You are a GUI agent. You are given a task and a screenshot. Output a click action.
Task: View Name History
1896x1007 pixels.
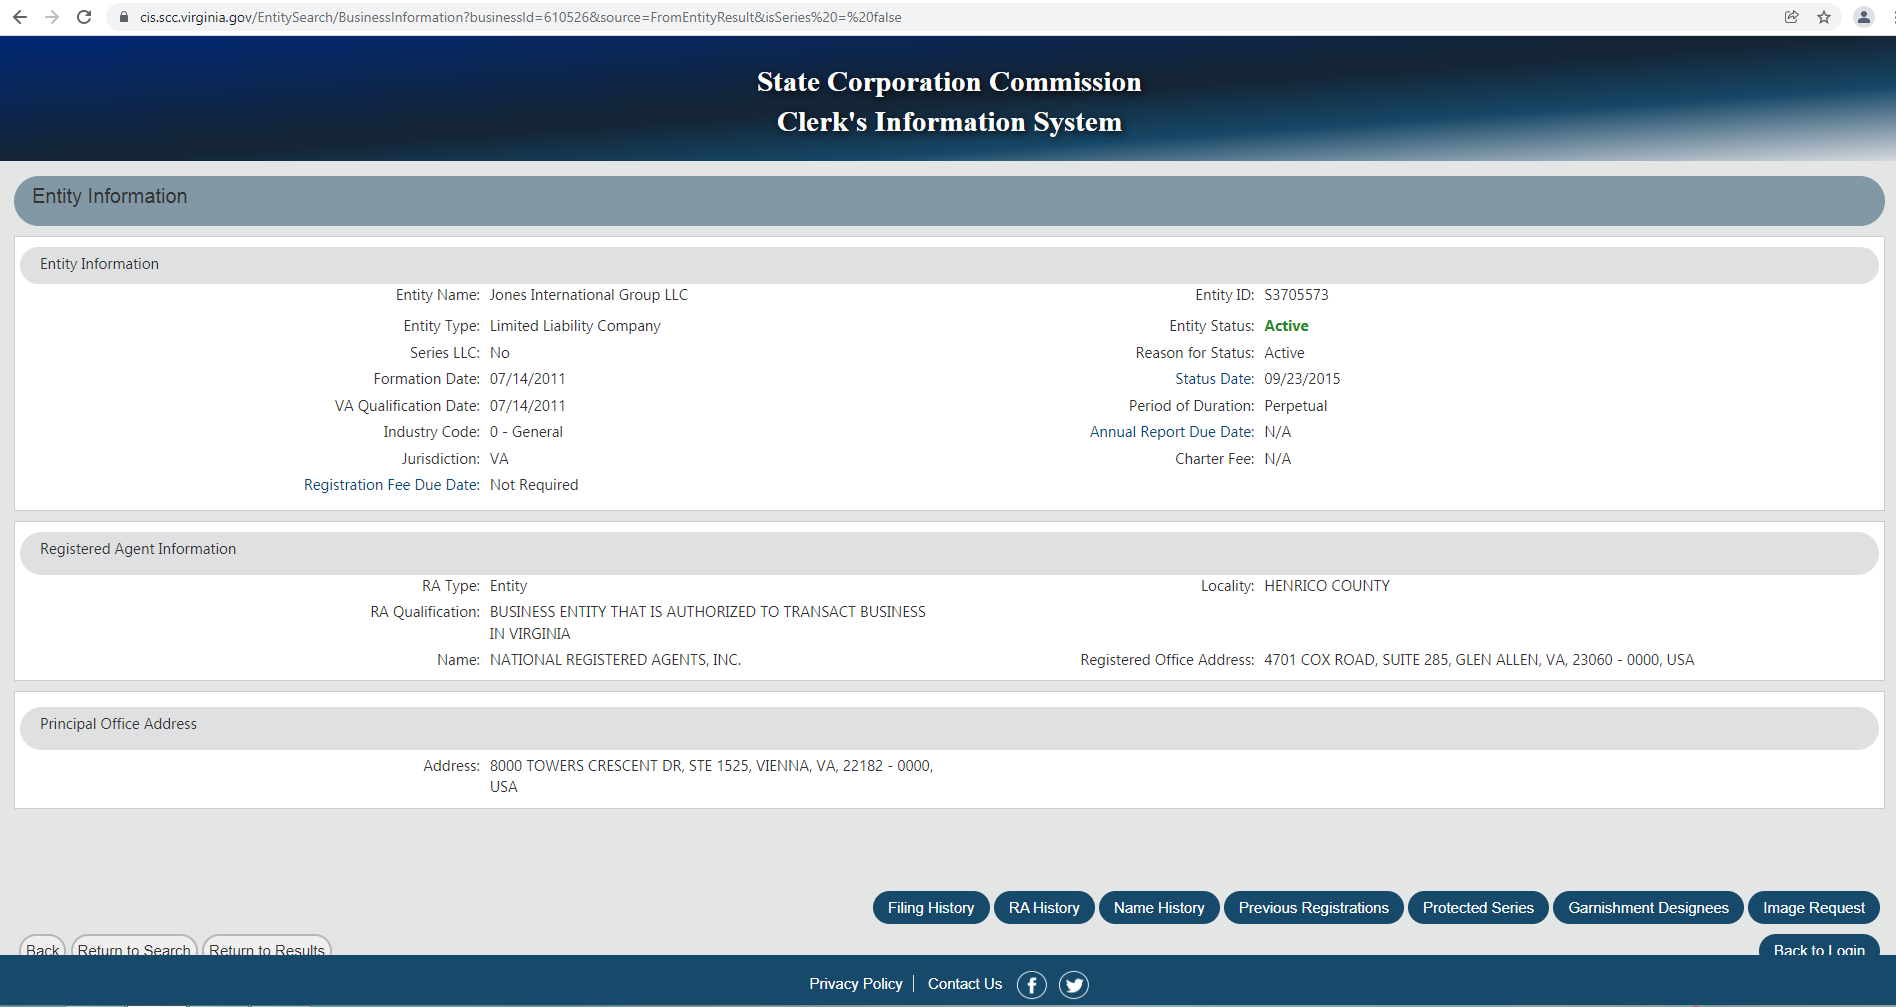coord(1158,908)
